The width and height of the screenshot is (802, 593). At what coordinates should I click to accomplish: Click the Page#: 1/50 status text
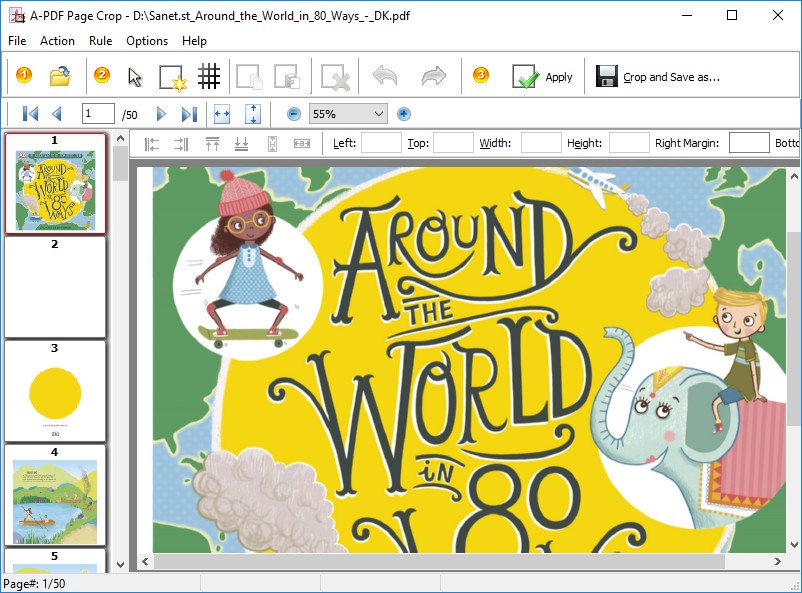tap(34, 583)
